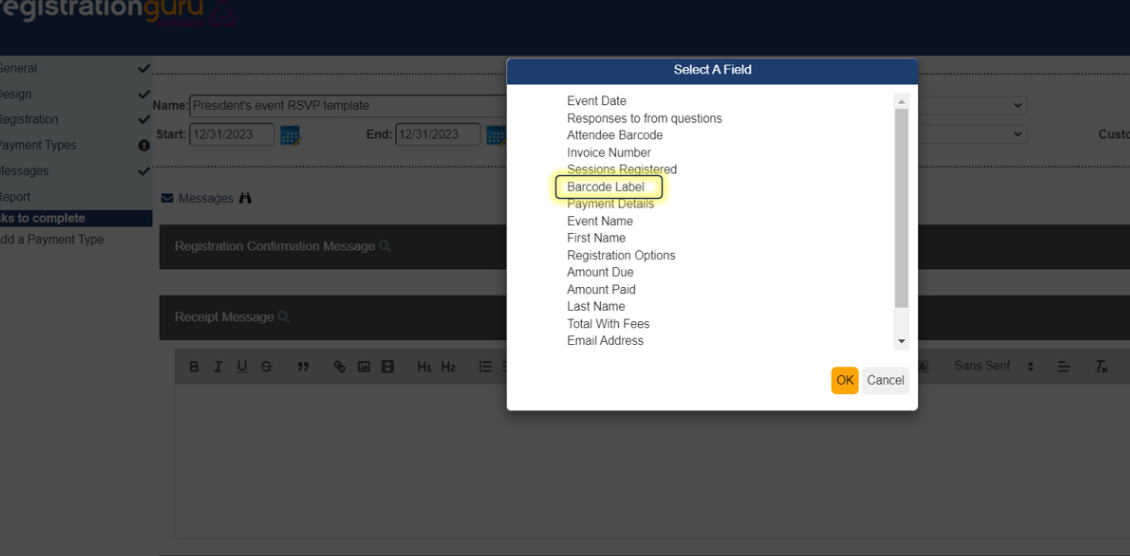Open the lower right dropdown beside End date
Screen dimensions: 1130x556
972,134
